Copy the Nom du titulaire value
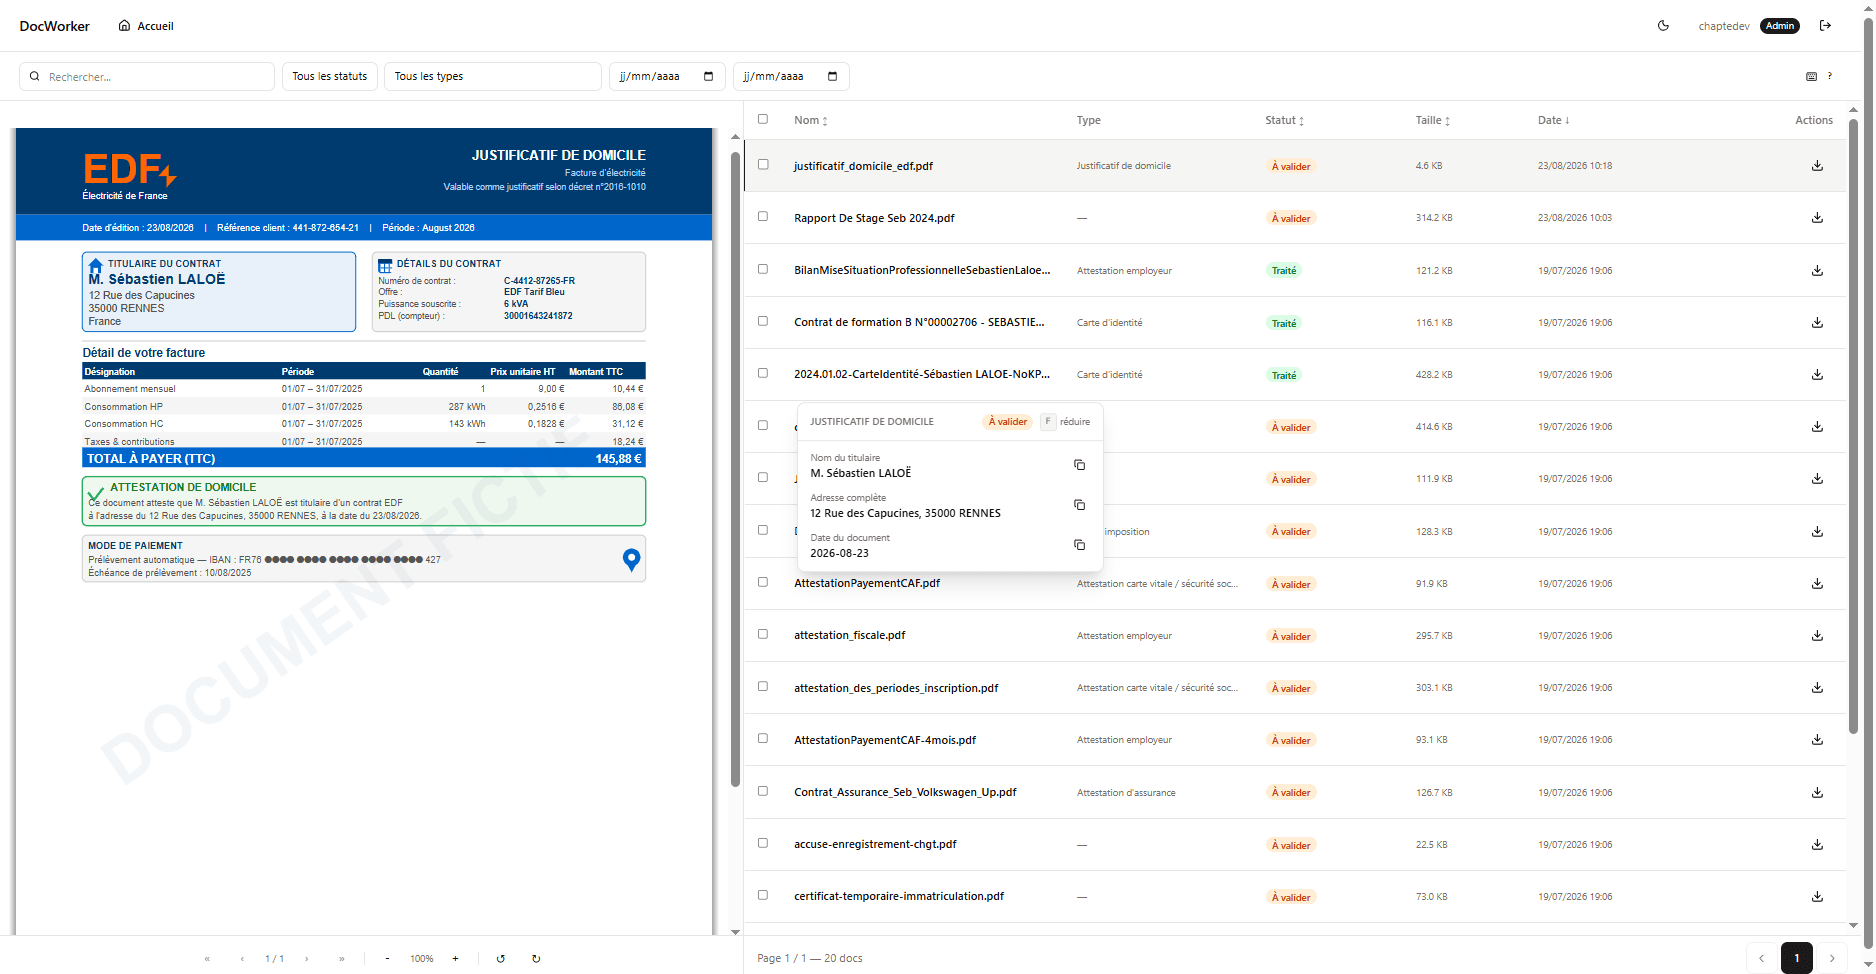 (1079, 465)
